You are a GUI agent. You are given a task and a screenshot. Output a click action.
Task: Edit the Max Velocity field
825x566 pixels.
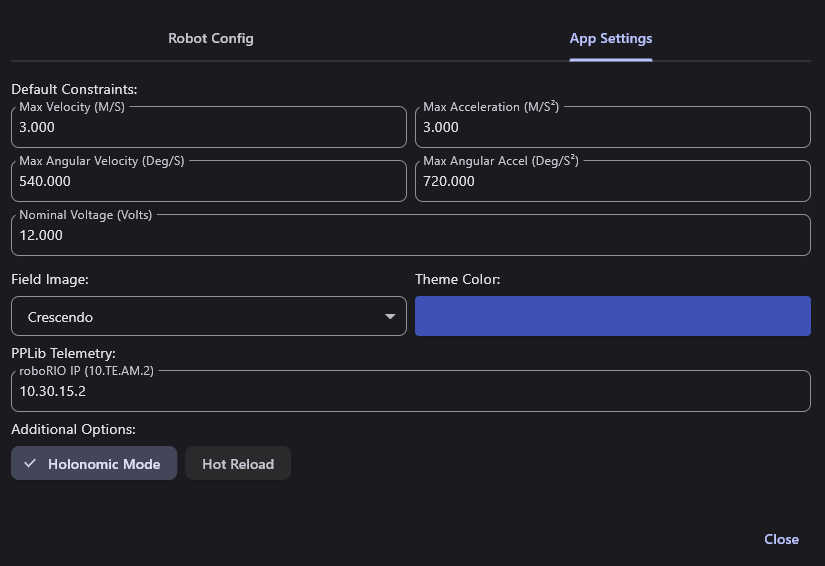coord(209,127)
